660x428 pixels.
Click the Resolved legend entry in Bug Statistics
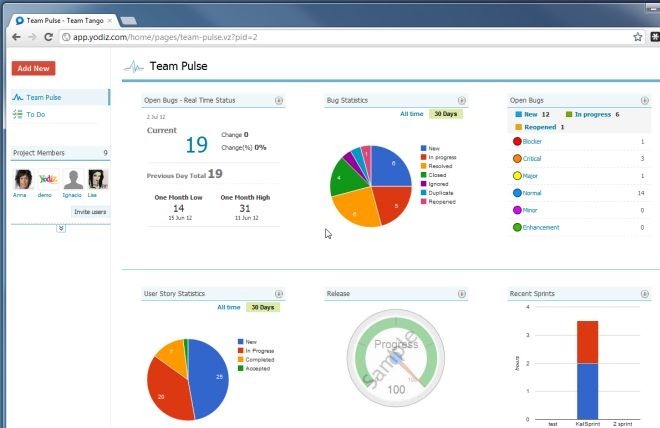pos(436,166)
